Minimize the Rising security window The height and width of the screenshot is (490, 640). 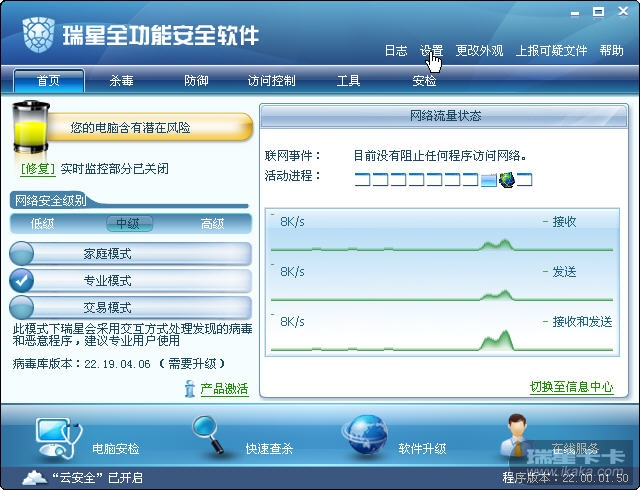pos(575,13)
